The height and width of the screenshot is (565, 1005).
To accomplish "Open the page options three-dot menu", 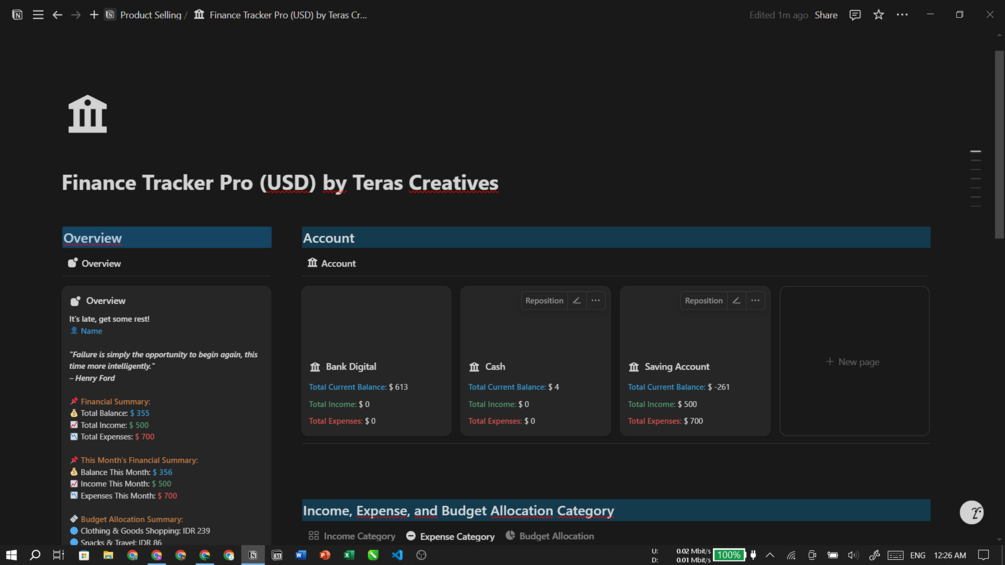I will 902,15.
